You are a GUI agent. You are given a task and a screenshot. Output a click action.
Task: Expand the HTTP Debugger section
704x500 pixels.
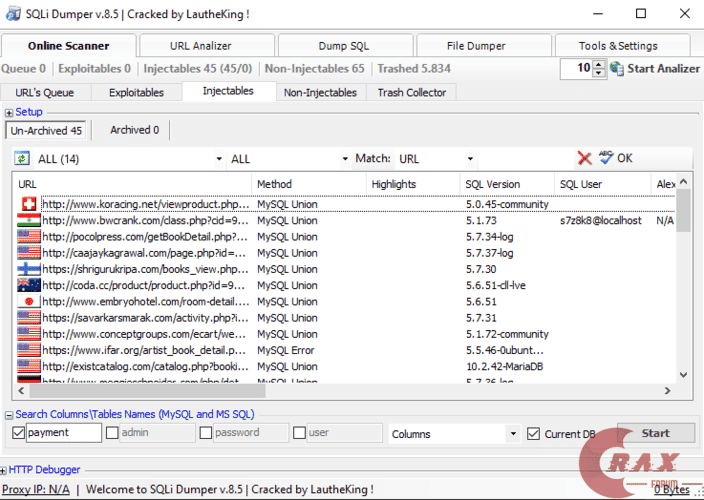click(x=3, y=470)
